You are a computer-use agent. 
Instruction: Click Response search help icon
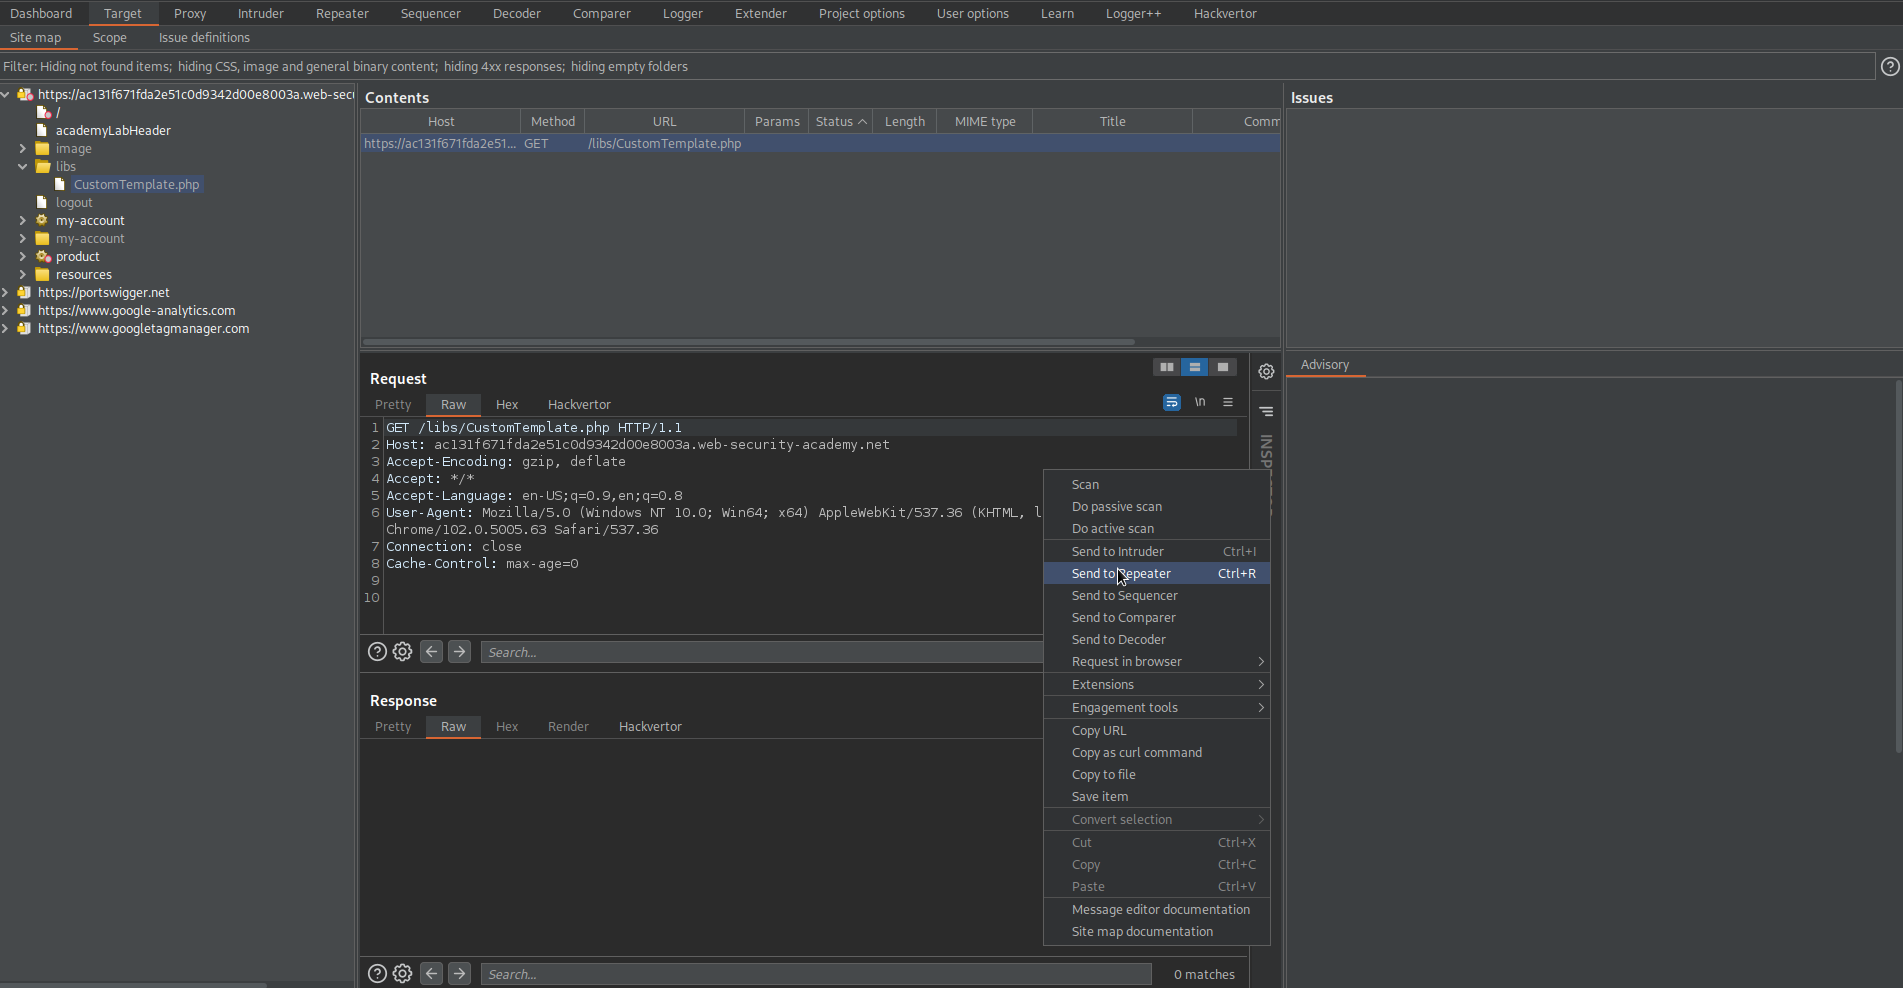(377, 974)
